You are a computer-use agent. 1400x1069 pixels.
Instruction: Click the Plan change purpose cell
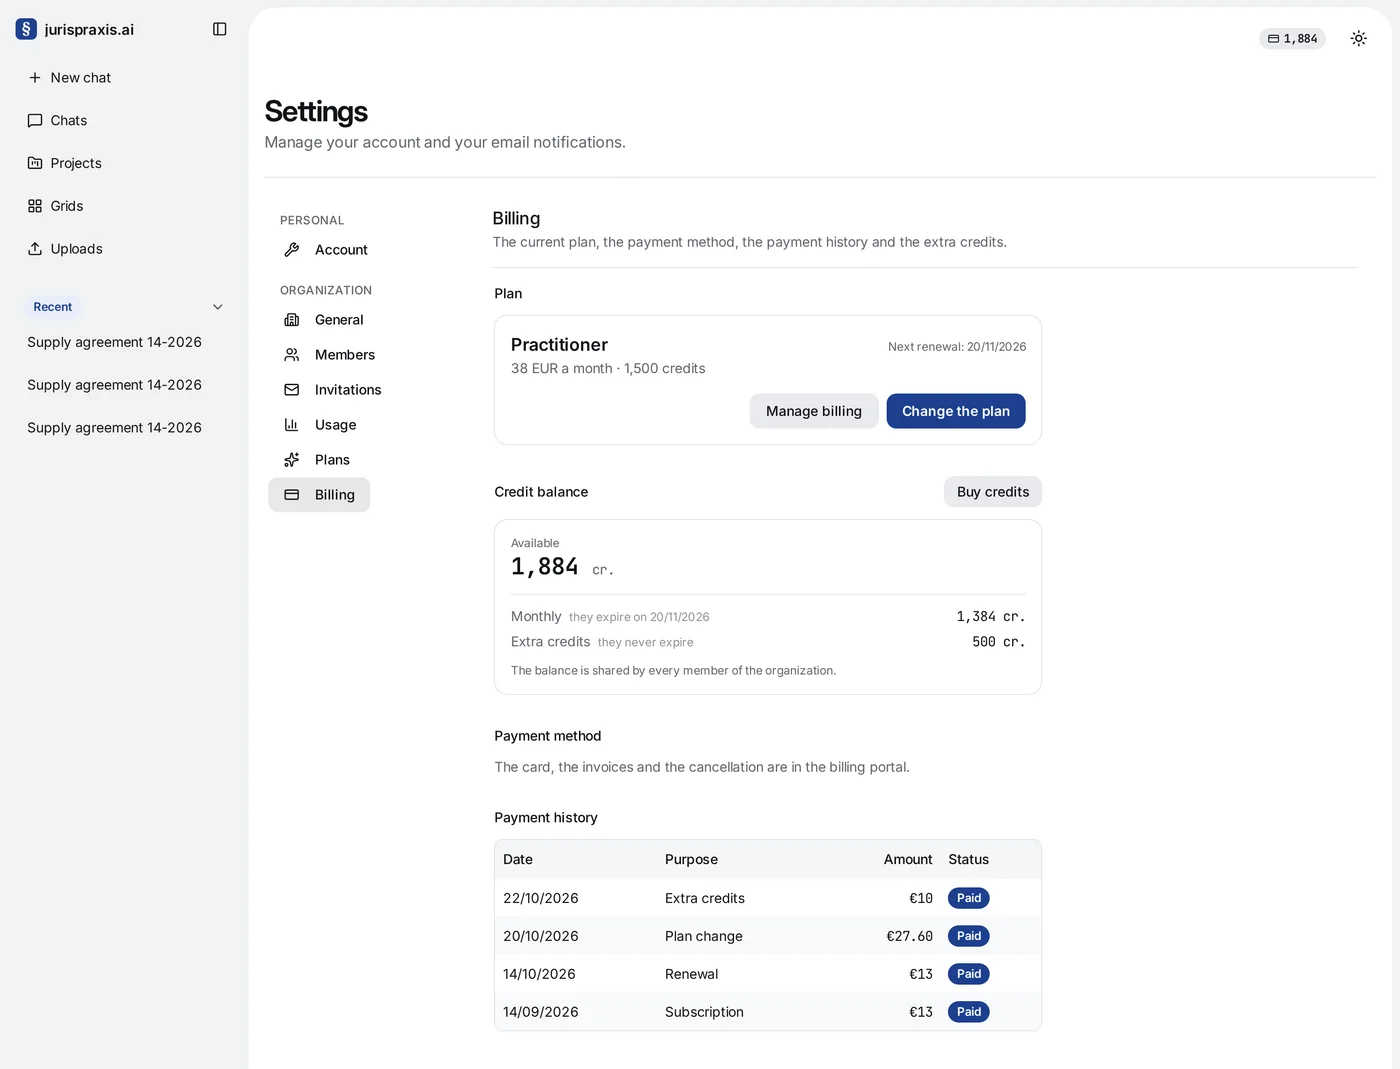(x=704, y=936)
